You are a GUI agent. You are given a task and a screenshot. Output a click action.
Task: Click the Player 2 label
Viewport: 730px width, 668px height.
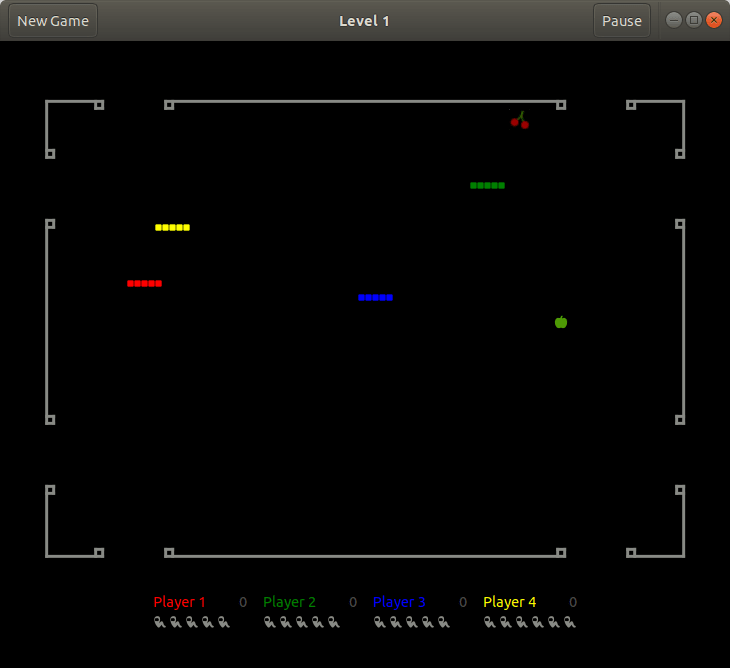(x=290, y=602)
